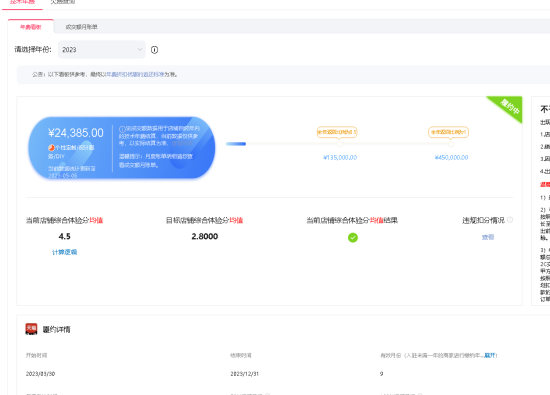This screenshot has height=395, width=550.
Task: Click the ¥135,000.00 milestone marker on progress bar
Action: pyautogui.click(x=339, y=144)
